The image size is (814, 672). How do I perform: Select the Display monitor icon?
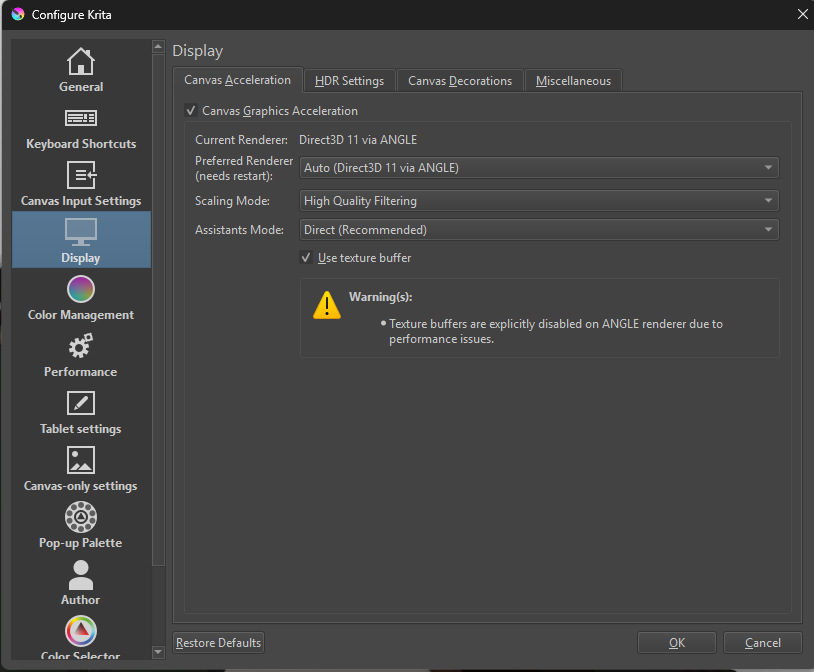point(81,232)
